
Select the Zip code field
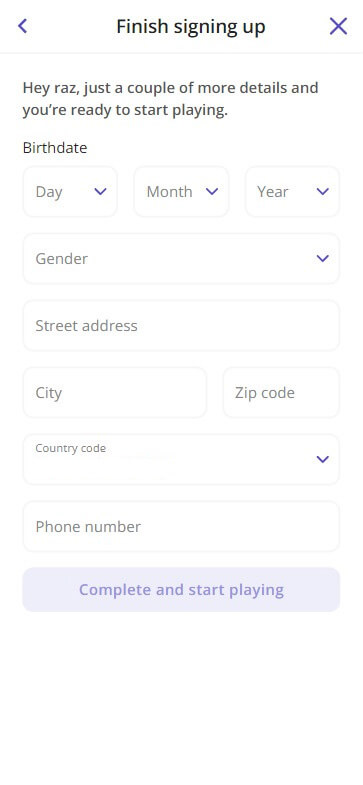(x=281, y=392)
